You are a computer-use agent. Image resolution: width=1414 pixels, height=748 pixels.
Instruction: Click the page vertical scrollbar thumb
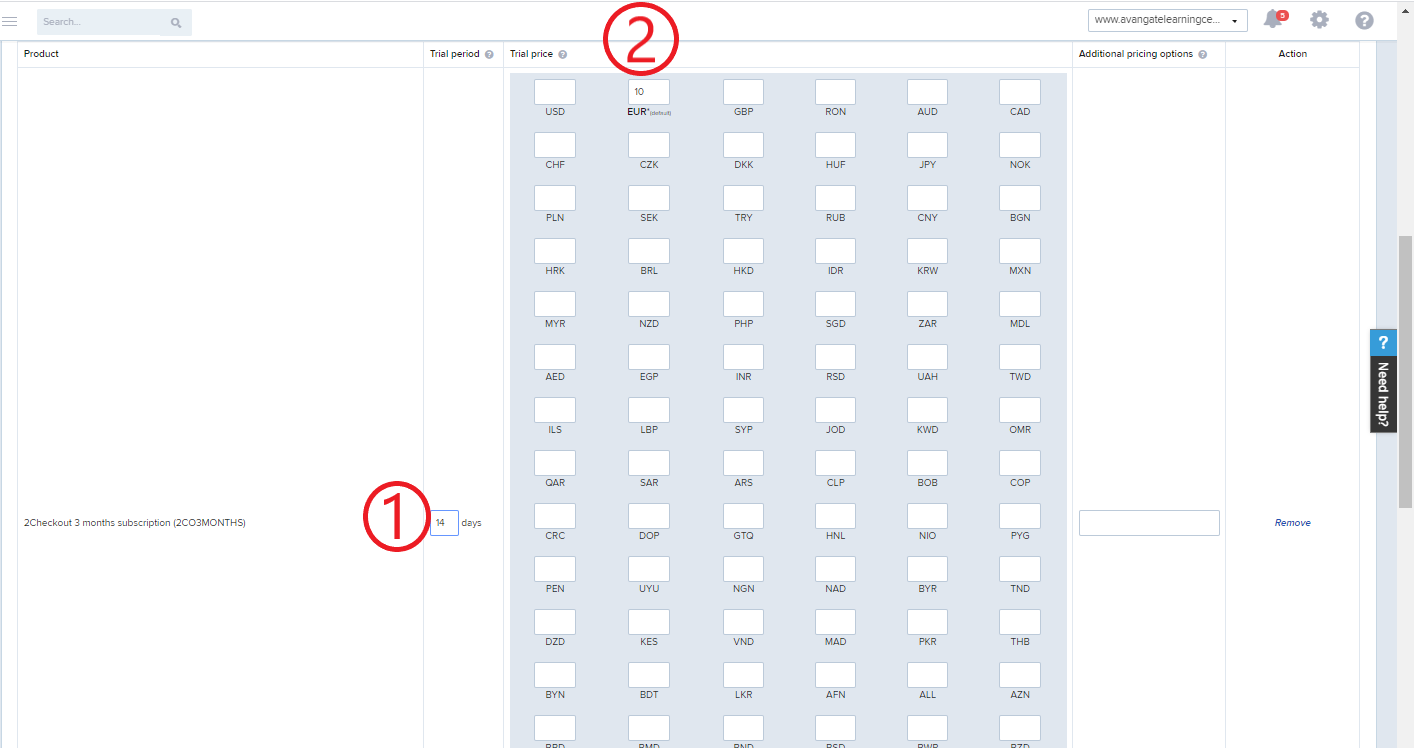pos(1405,372)
